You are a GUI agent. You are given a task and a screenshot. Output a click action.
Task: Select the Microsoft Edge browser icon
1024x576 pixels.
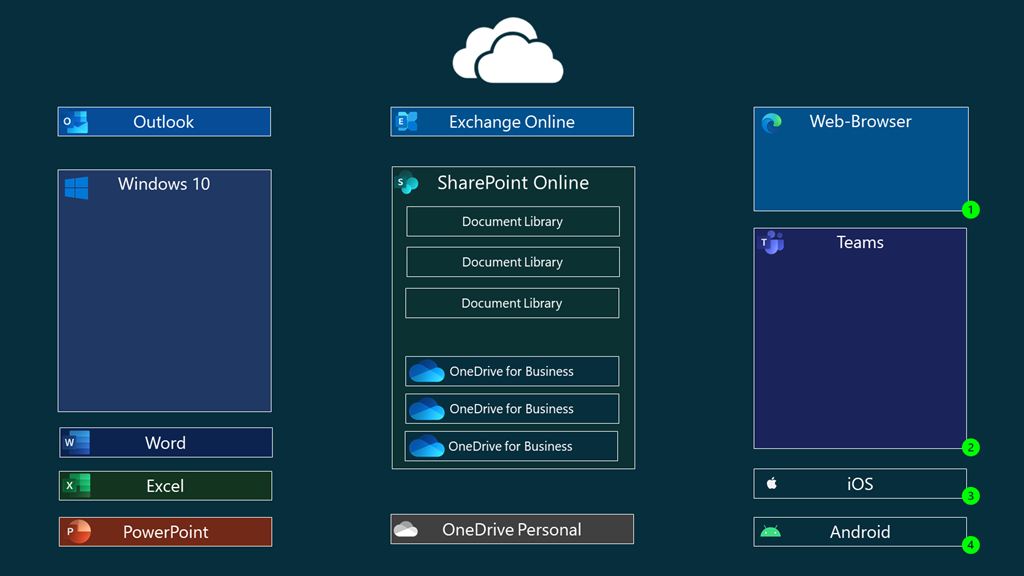[771, 123]
